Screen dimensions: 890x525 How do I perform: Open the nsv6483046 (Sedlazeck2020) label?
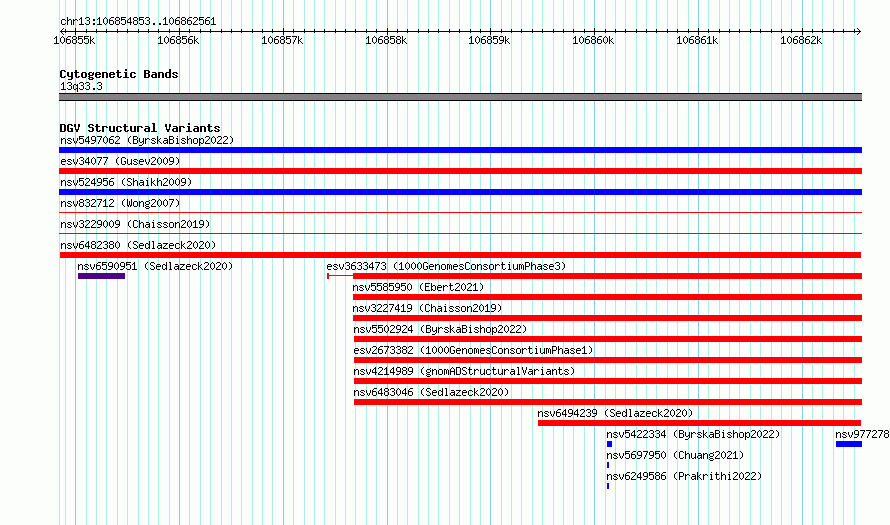click(431, 392)
